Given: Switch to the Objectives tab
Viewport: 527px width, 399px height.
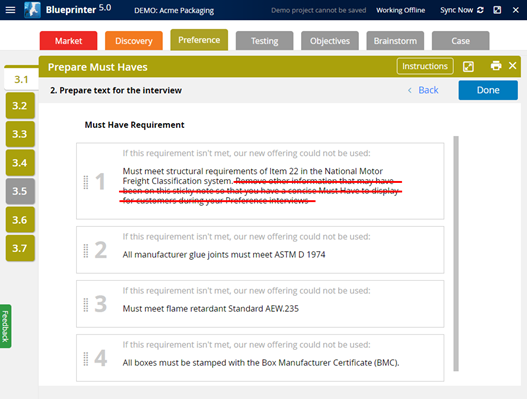Looking at the screenshot, I should [330, 41].
